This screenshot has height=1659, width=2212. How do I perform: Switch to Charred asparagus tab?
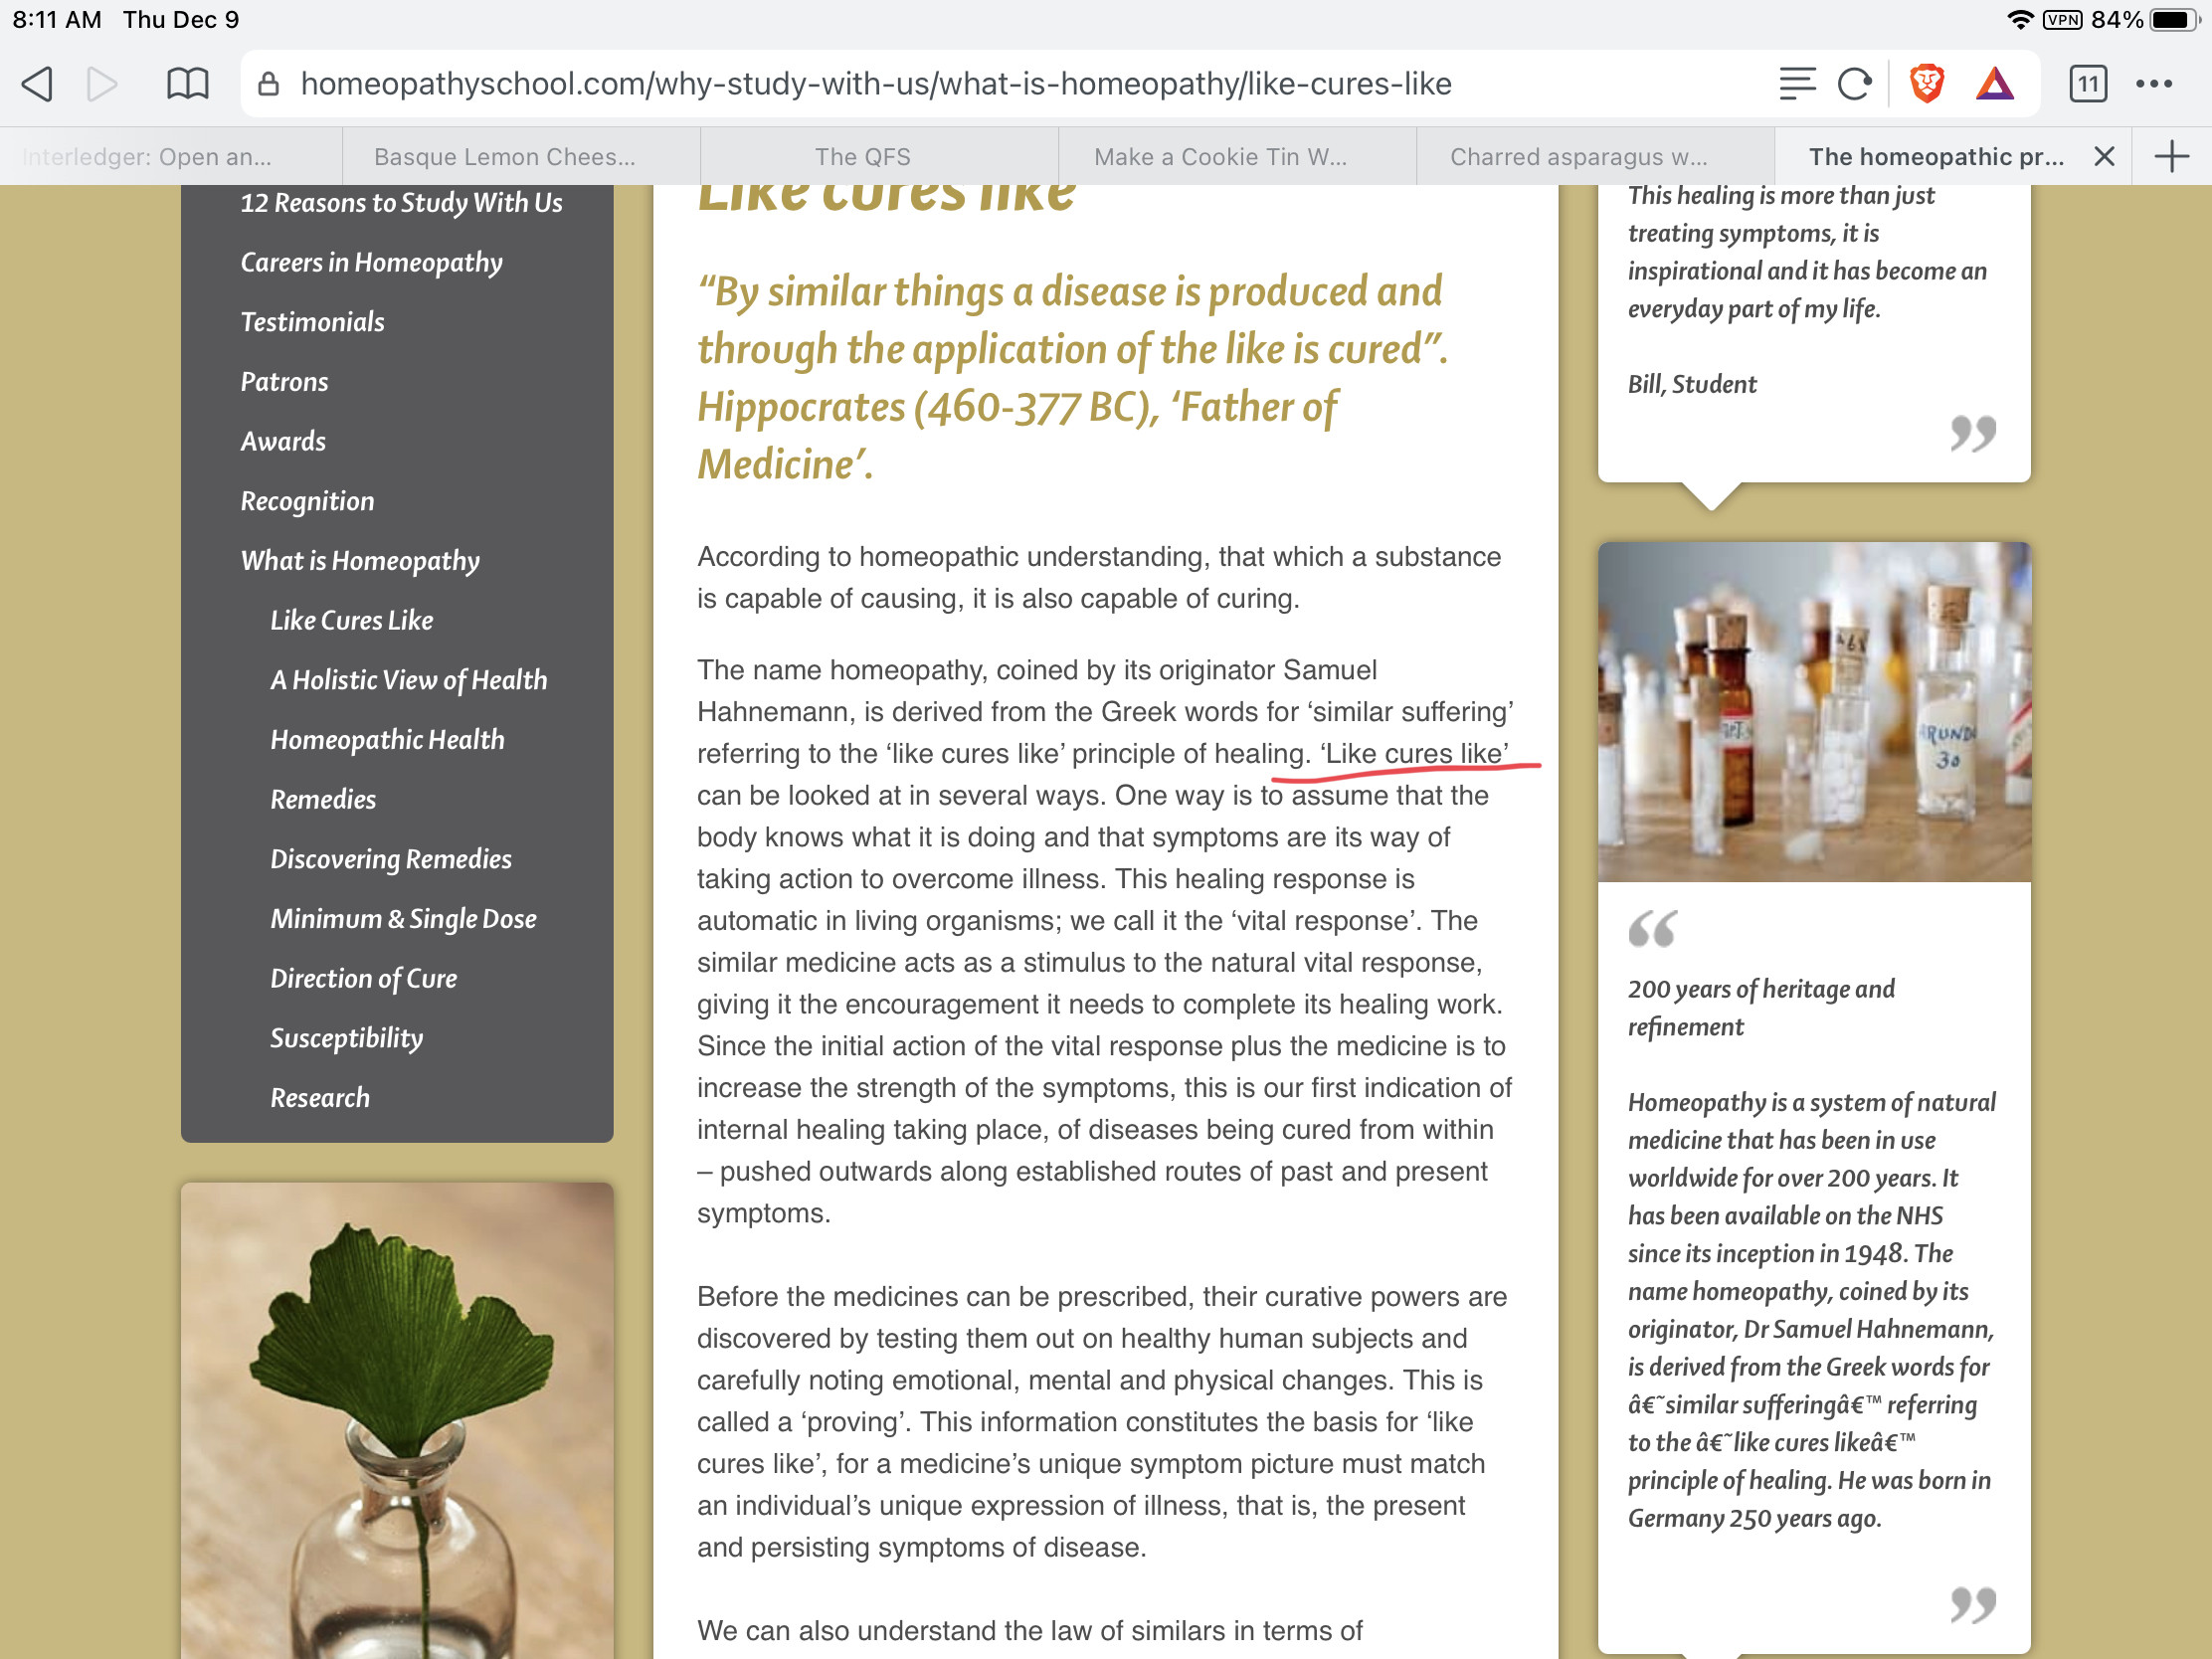pos(1578,157)
